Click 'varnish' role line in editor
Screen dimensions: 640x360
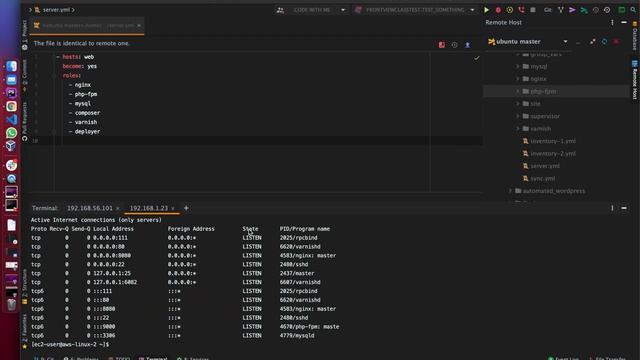86,122
